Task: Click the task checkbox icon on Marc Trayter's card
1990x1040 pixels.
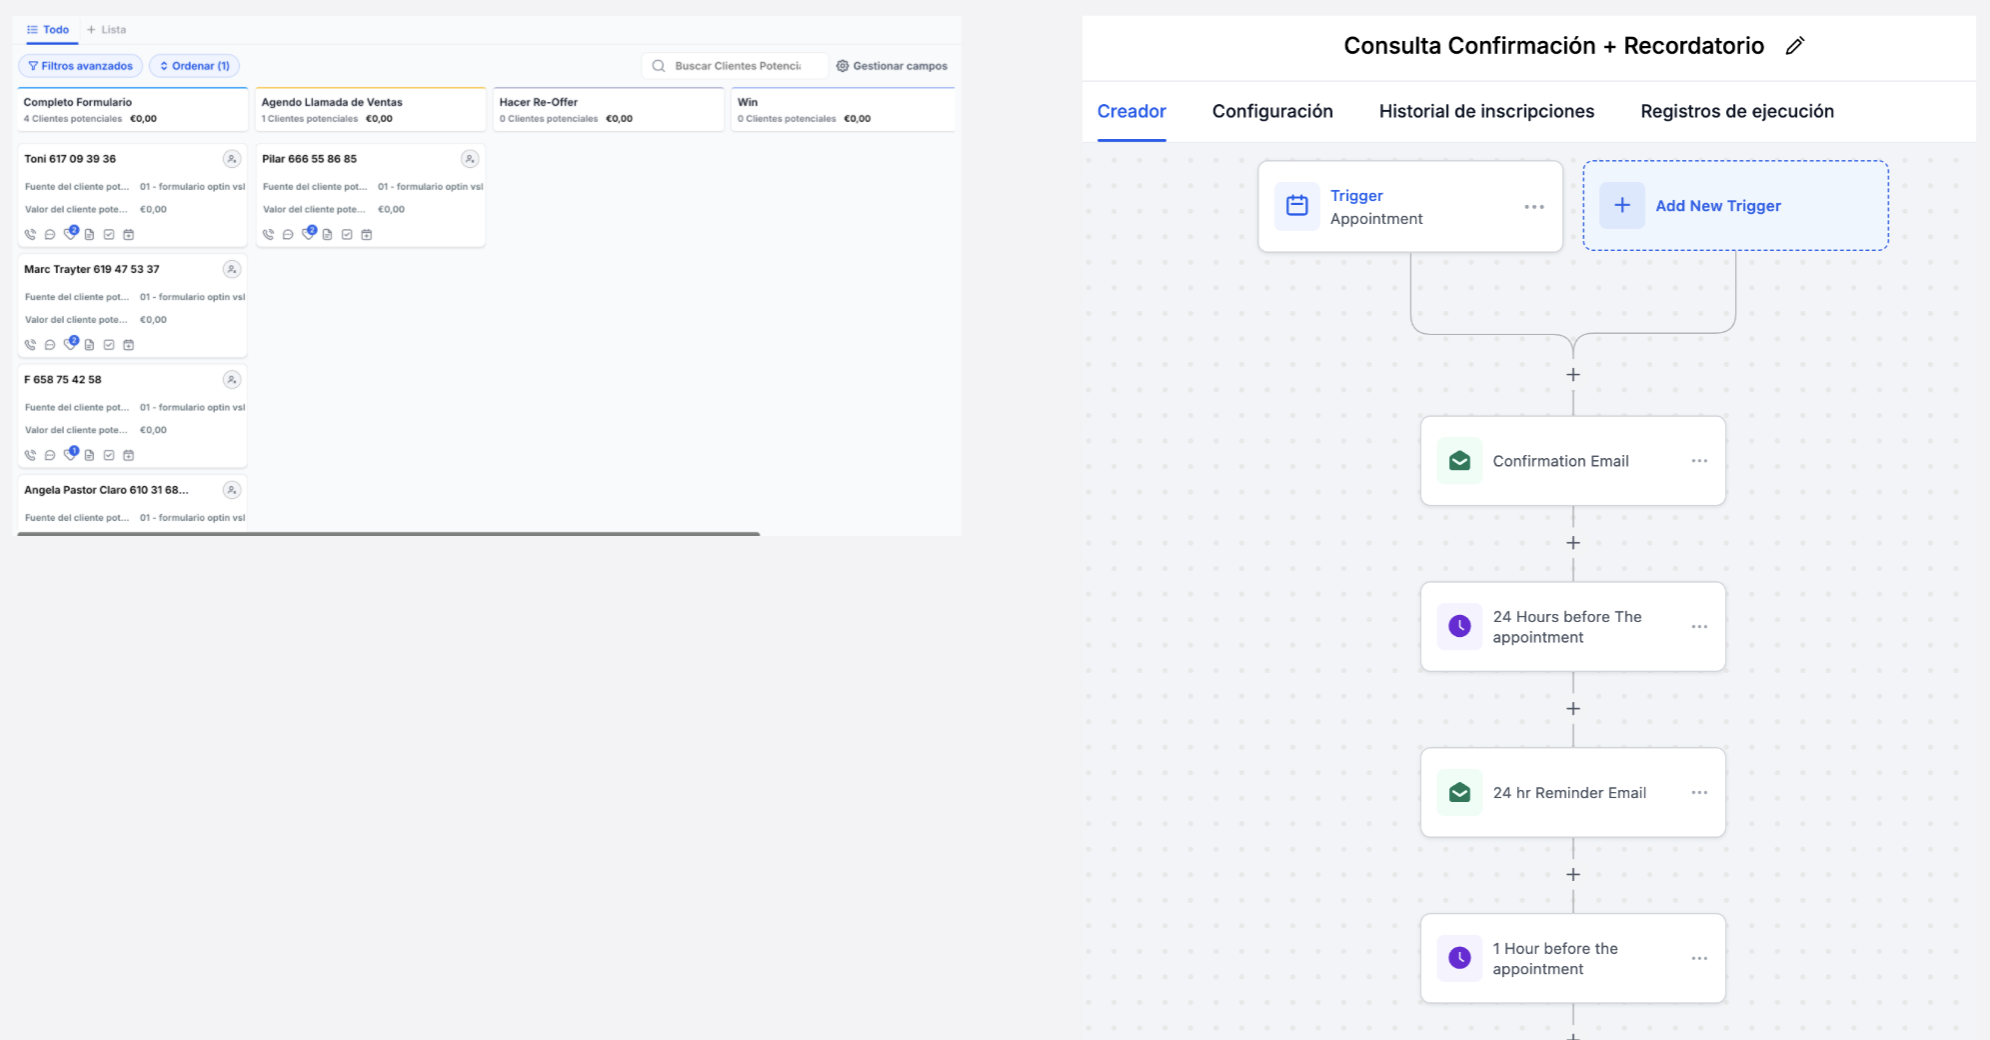Action: click(109, 345)
